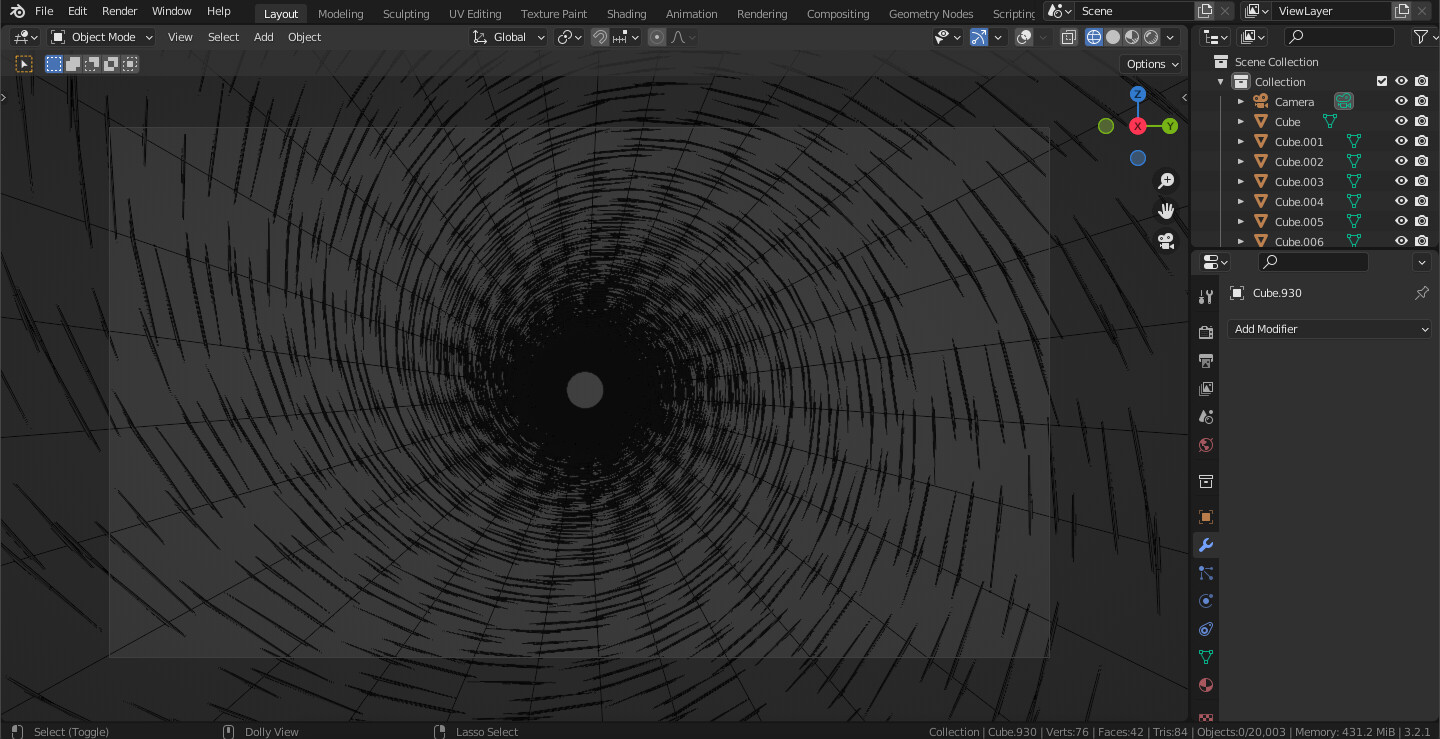The image size is (1440, 739).
Task: Open the viewport Options popover
Action: [1150, 63]
